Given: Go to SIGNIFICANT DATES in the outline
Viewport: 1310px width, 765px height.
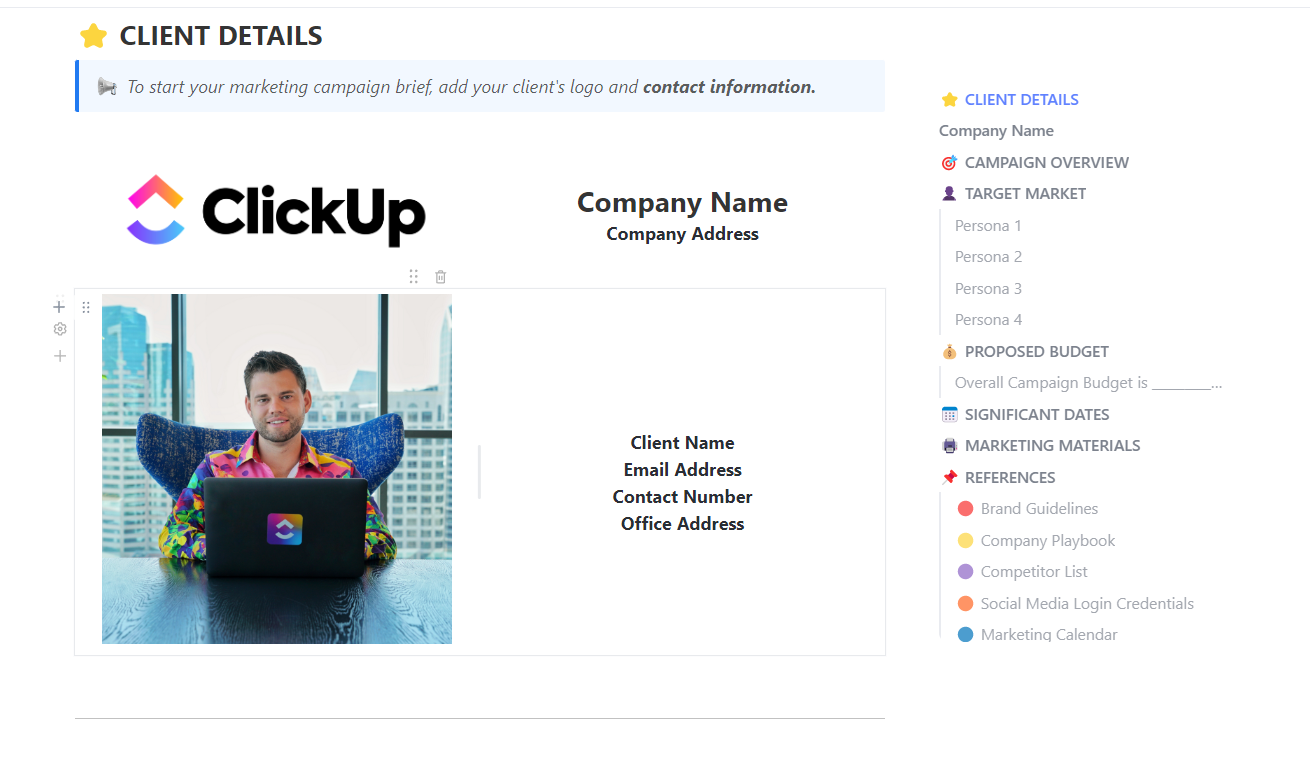Looking at the screenshot, I should (1037, 415).
